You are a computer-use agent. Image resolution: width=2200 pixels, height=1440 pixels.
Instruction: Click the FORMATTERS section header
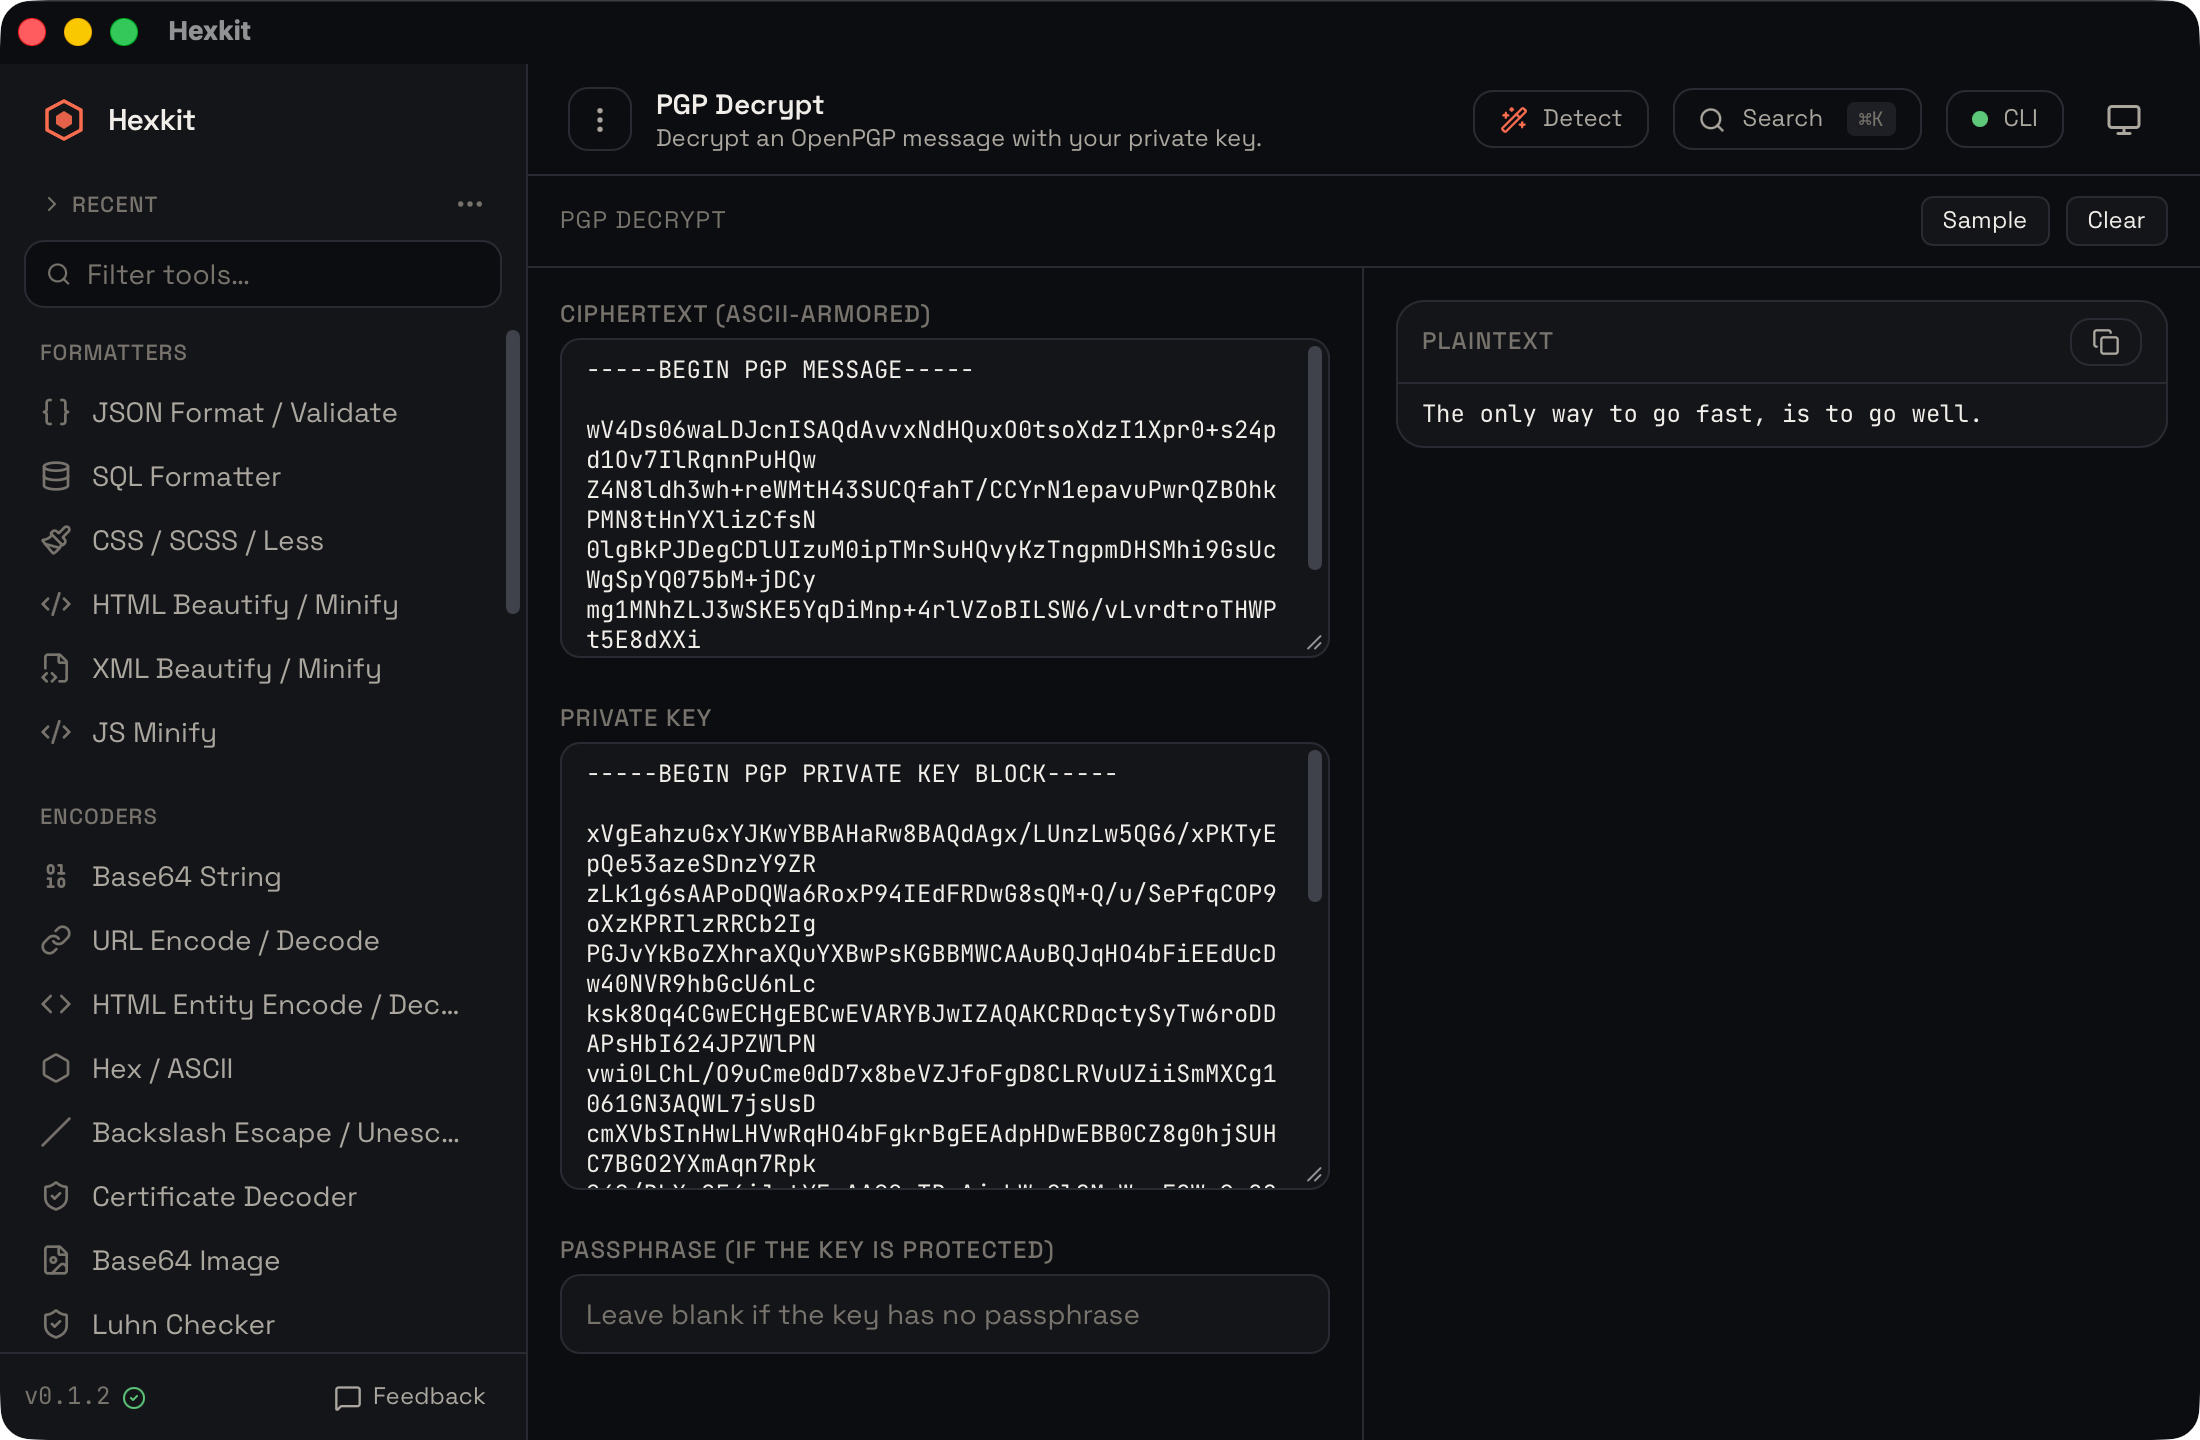[x=113, y=352]
